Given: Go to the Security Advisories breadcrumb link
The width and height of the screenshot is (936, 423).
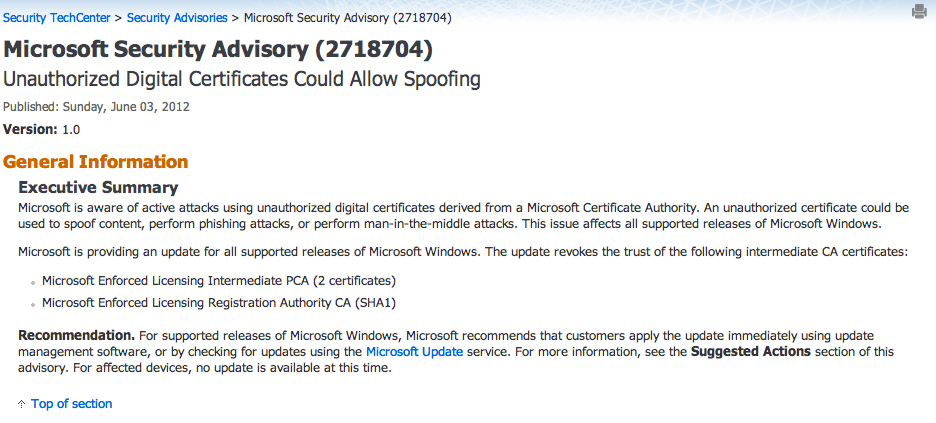Looking at the screenshot, I should [177, 18].
